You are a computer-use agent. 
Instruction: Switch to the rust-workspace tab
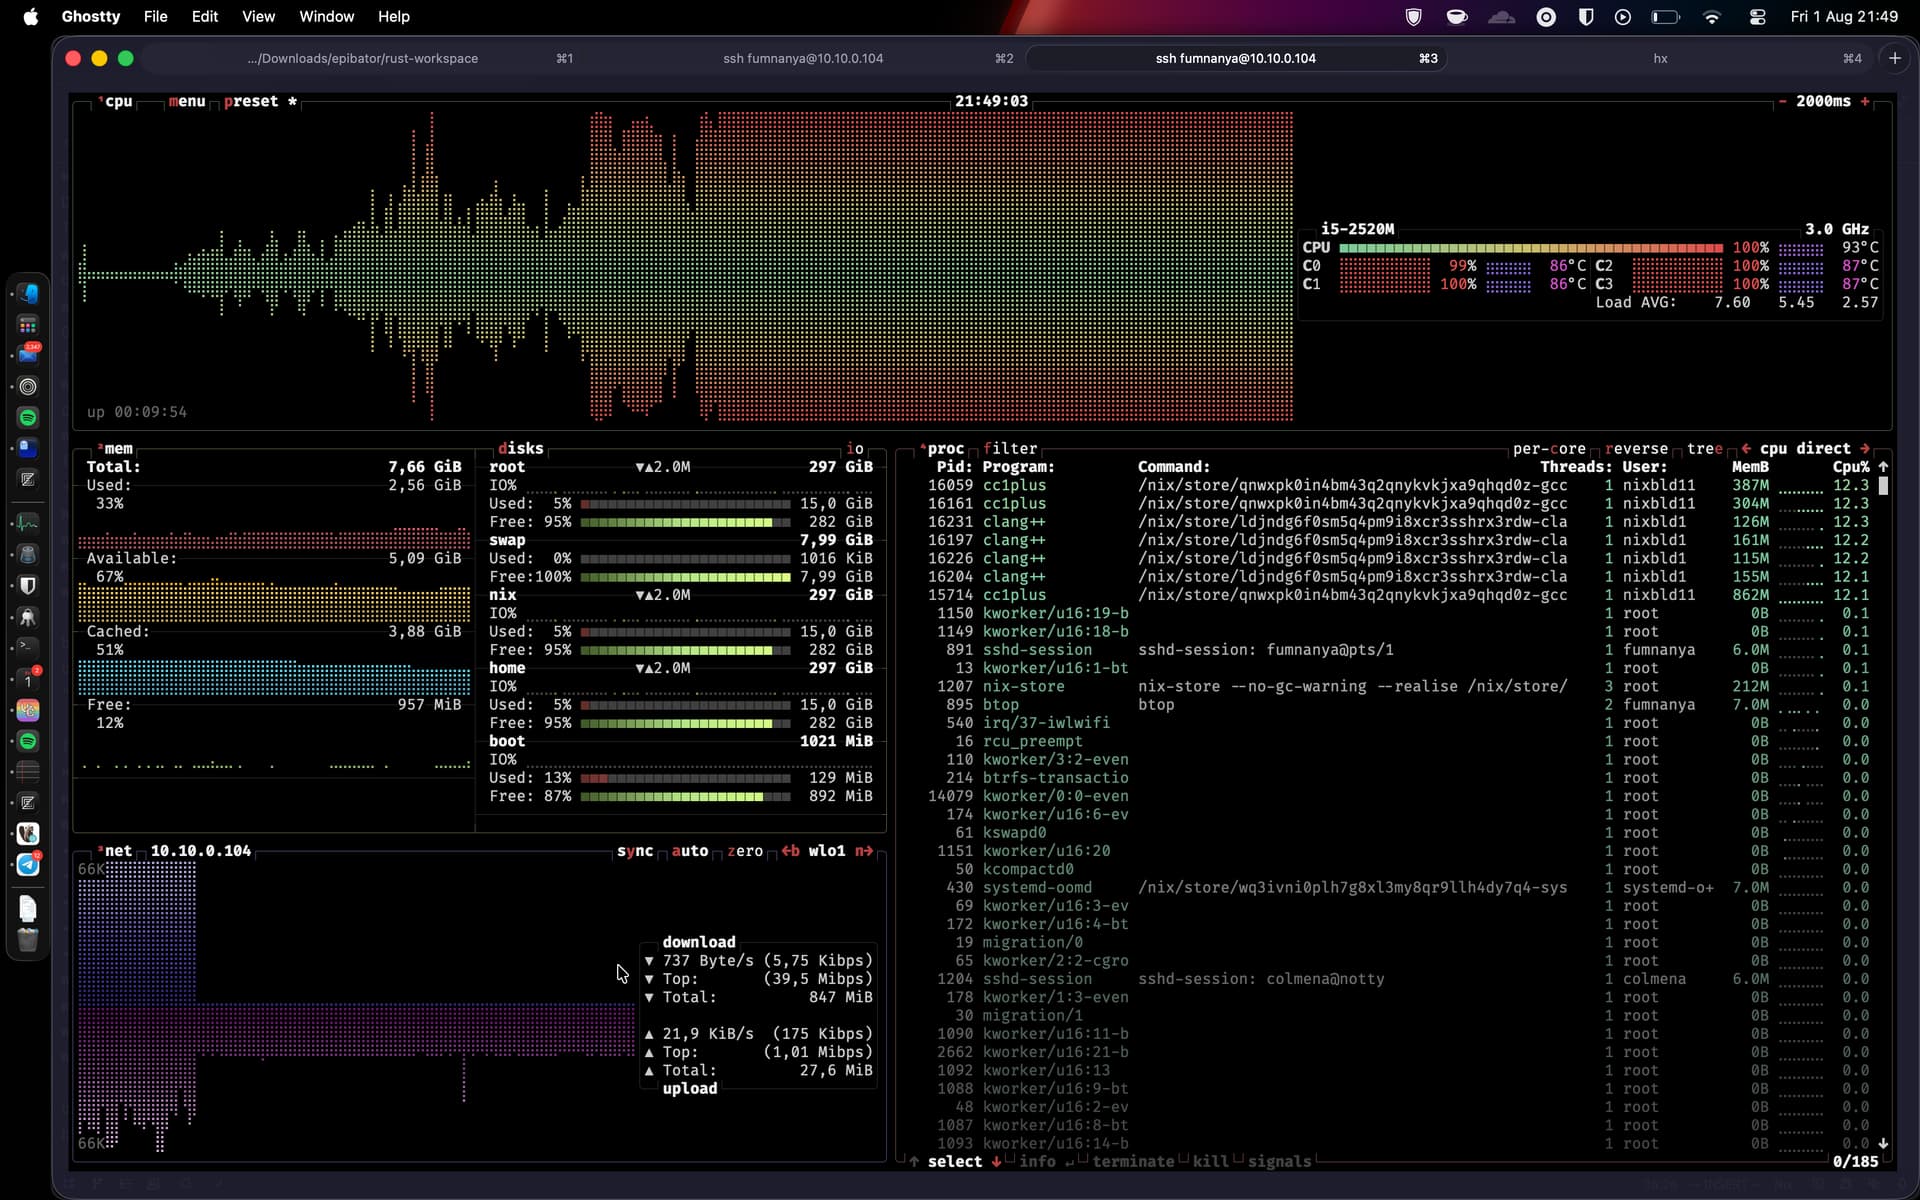363,58
